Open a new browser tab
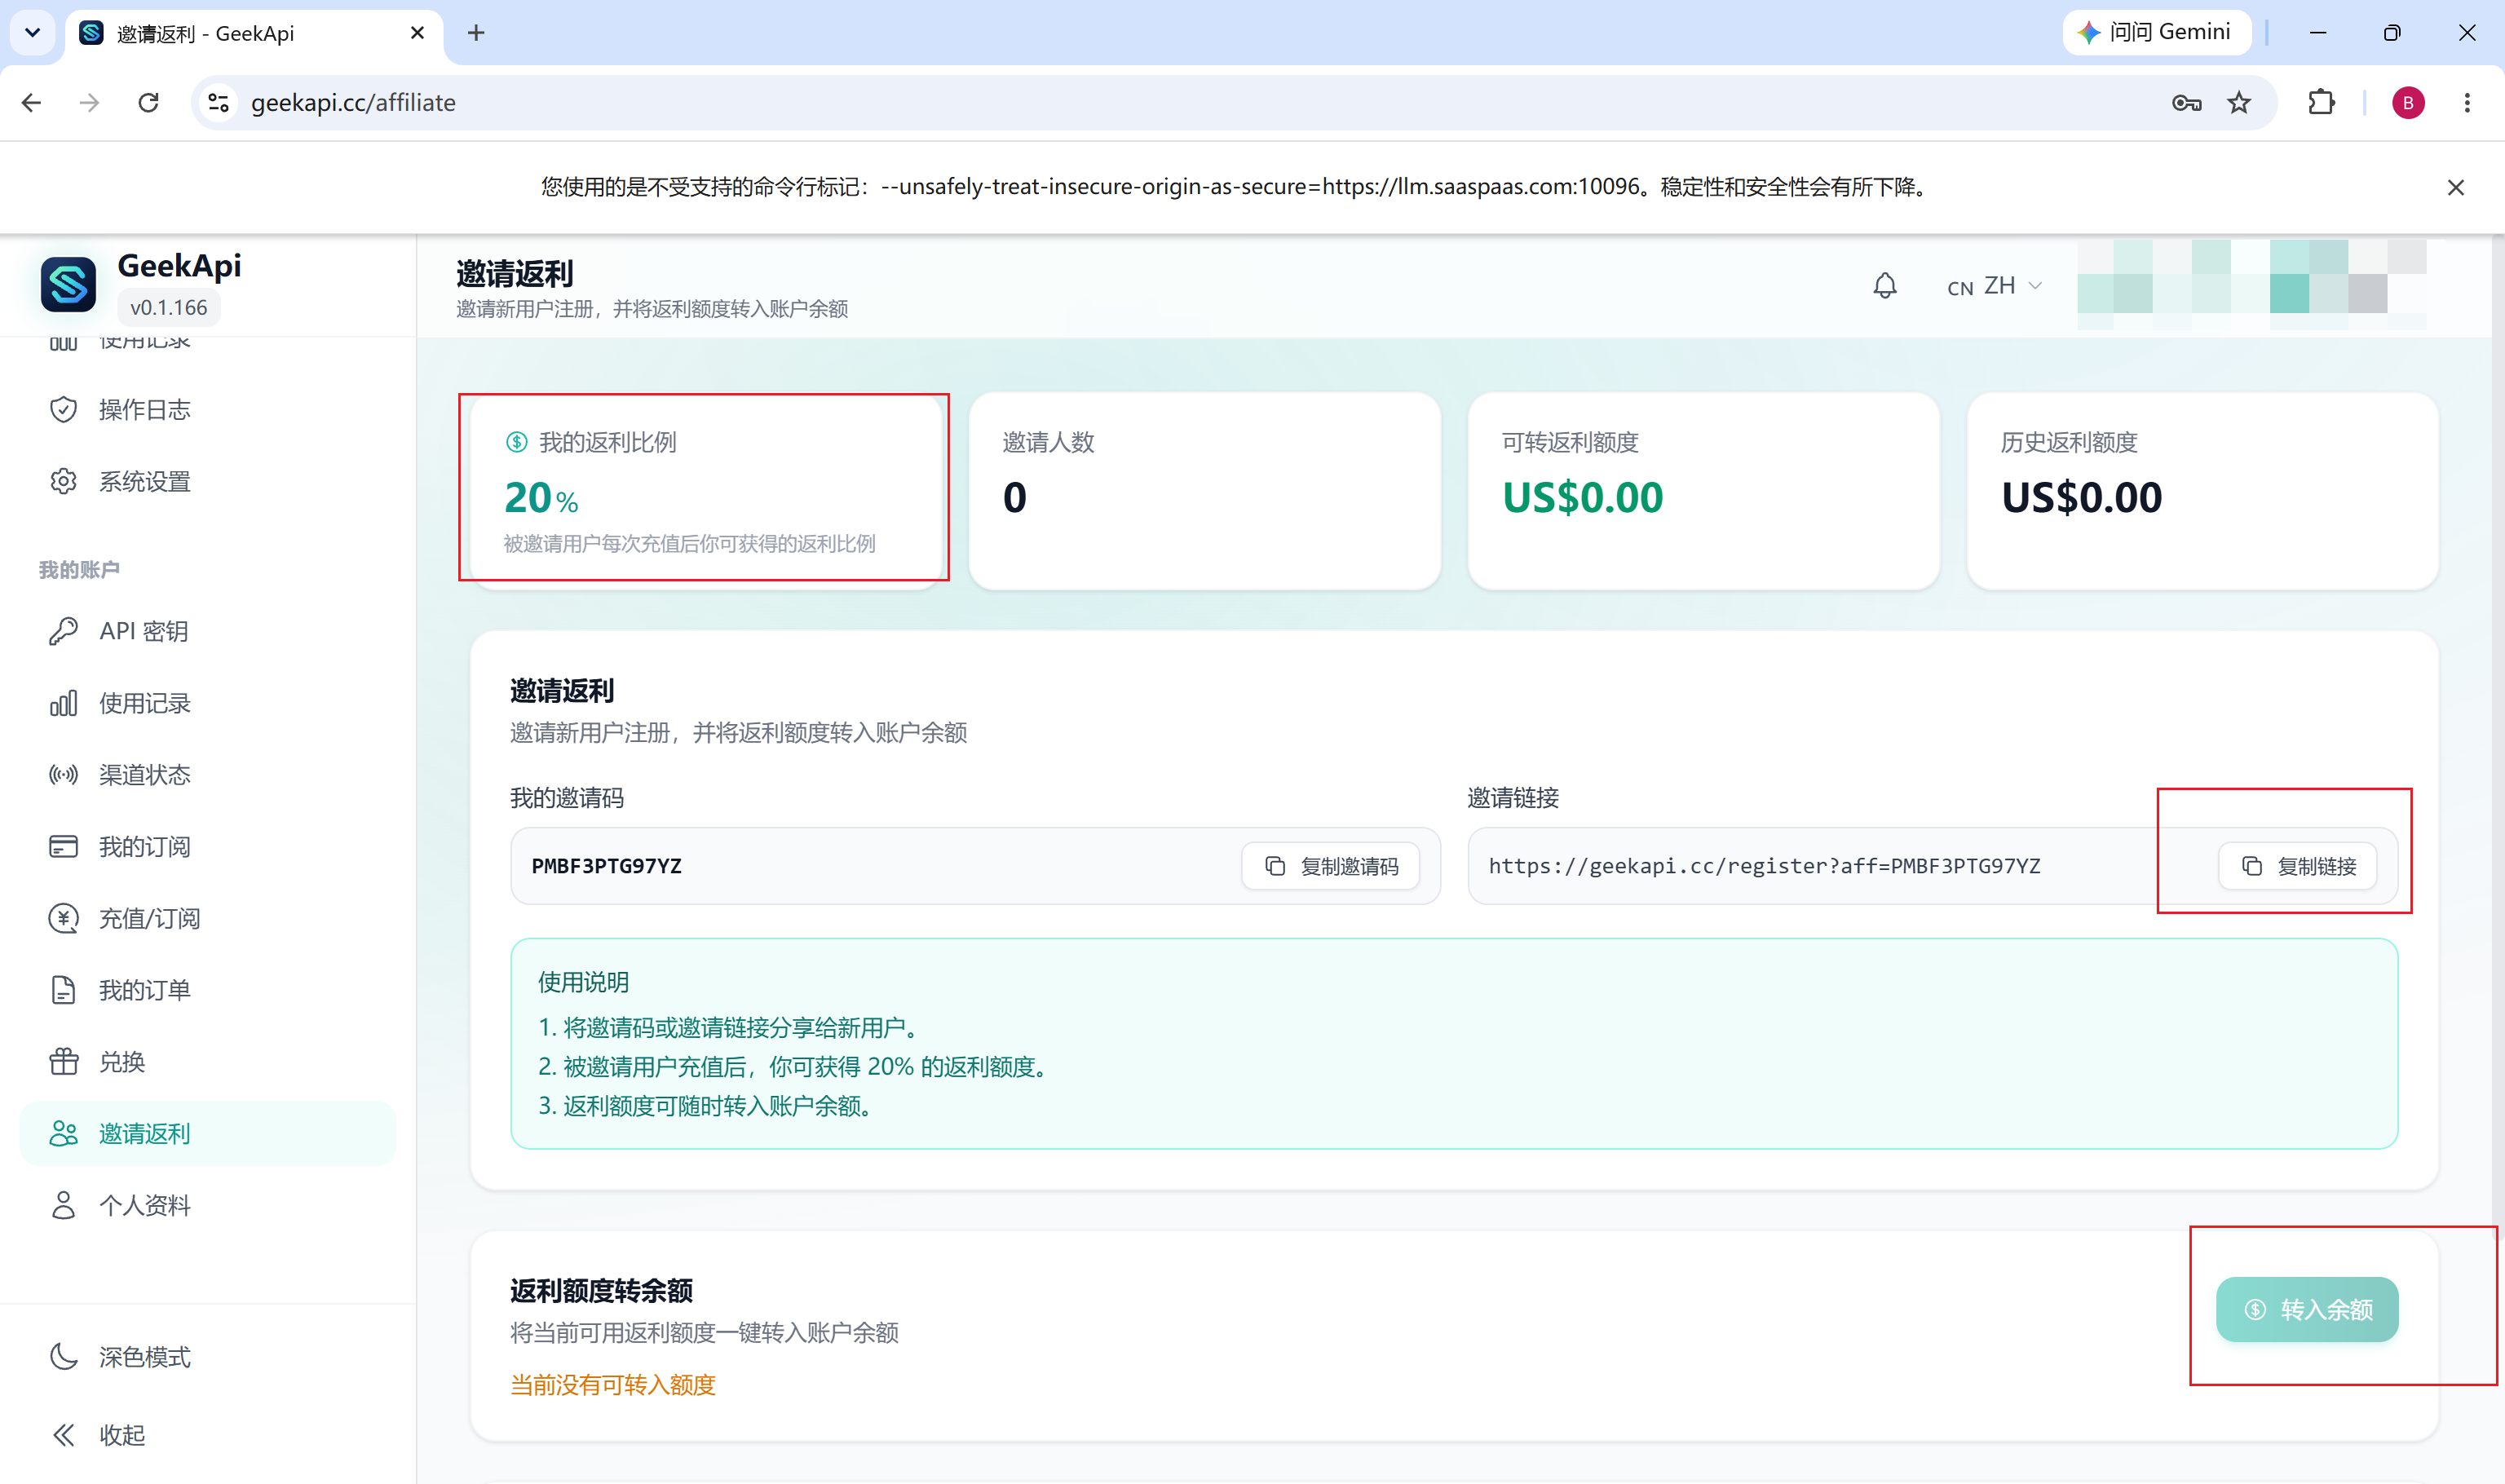This screenshot has width=2505, height=1484. [x=476, y=33]
